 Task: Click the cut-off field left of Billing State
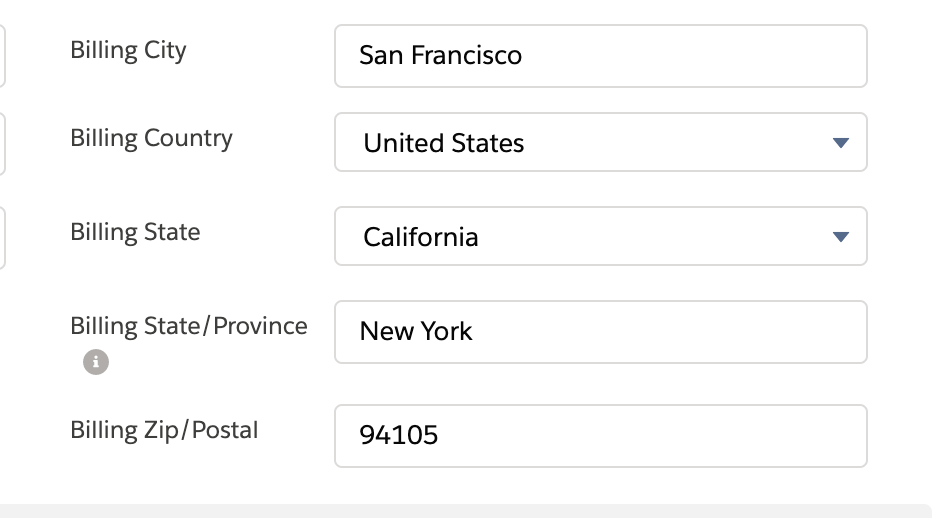3,237
